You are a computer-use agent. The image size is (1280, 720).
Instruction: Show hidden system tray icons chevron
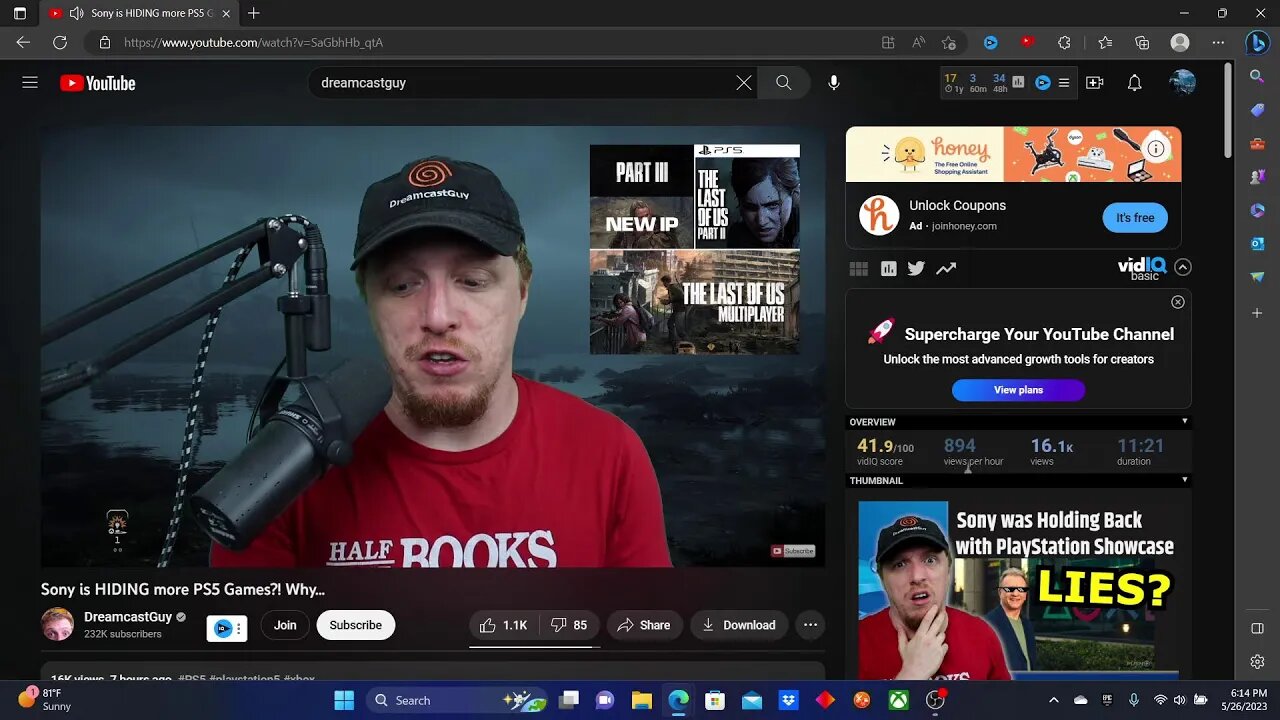click(1053, 700)
